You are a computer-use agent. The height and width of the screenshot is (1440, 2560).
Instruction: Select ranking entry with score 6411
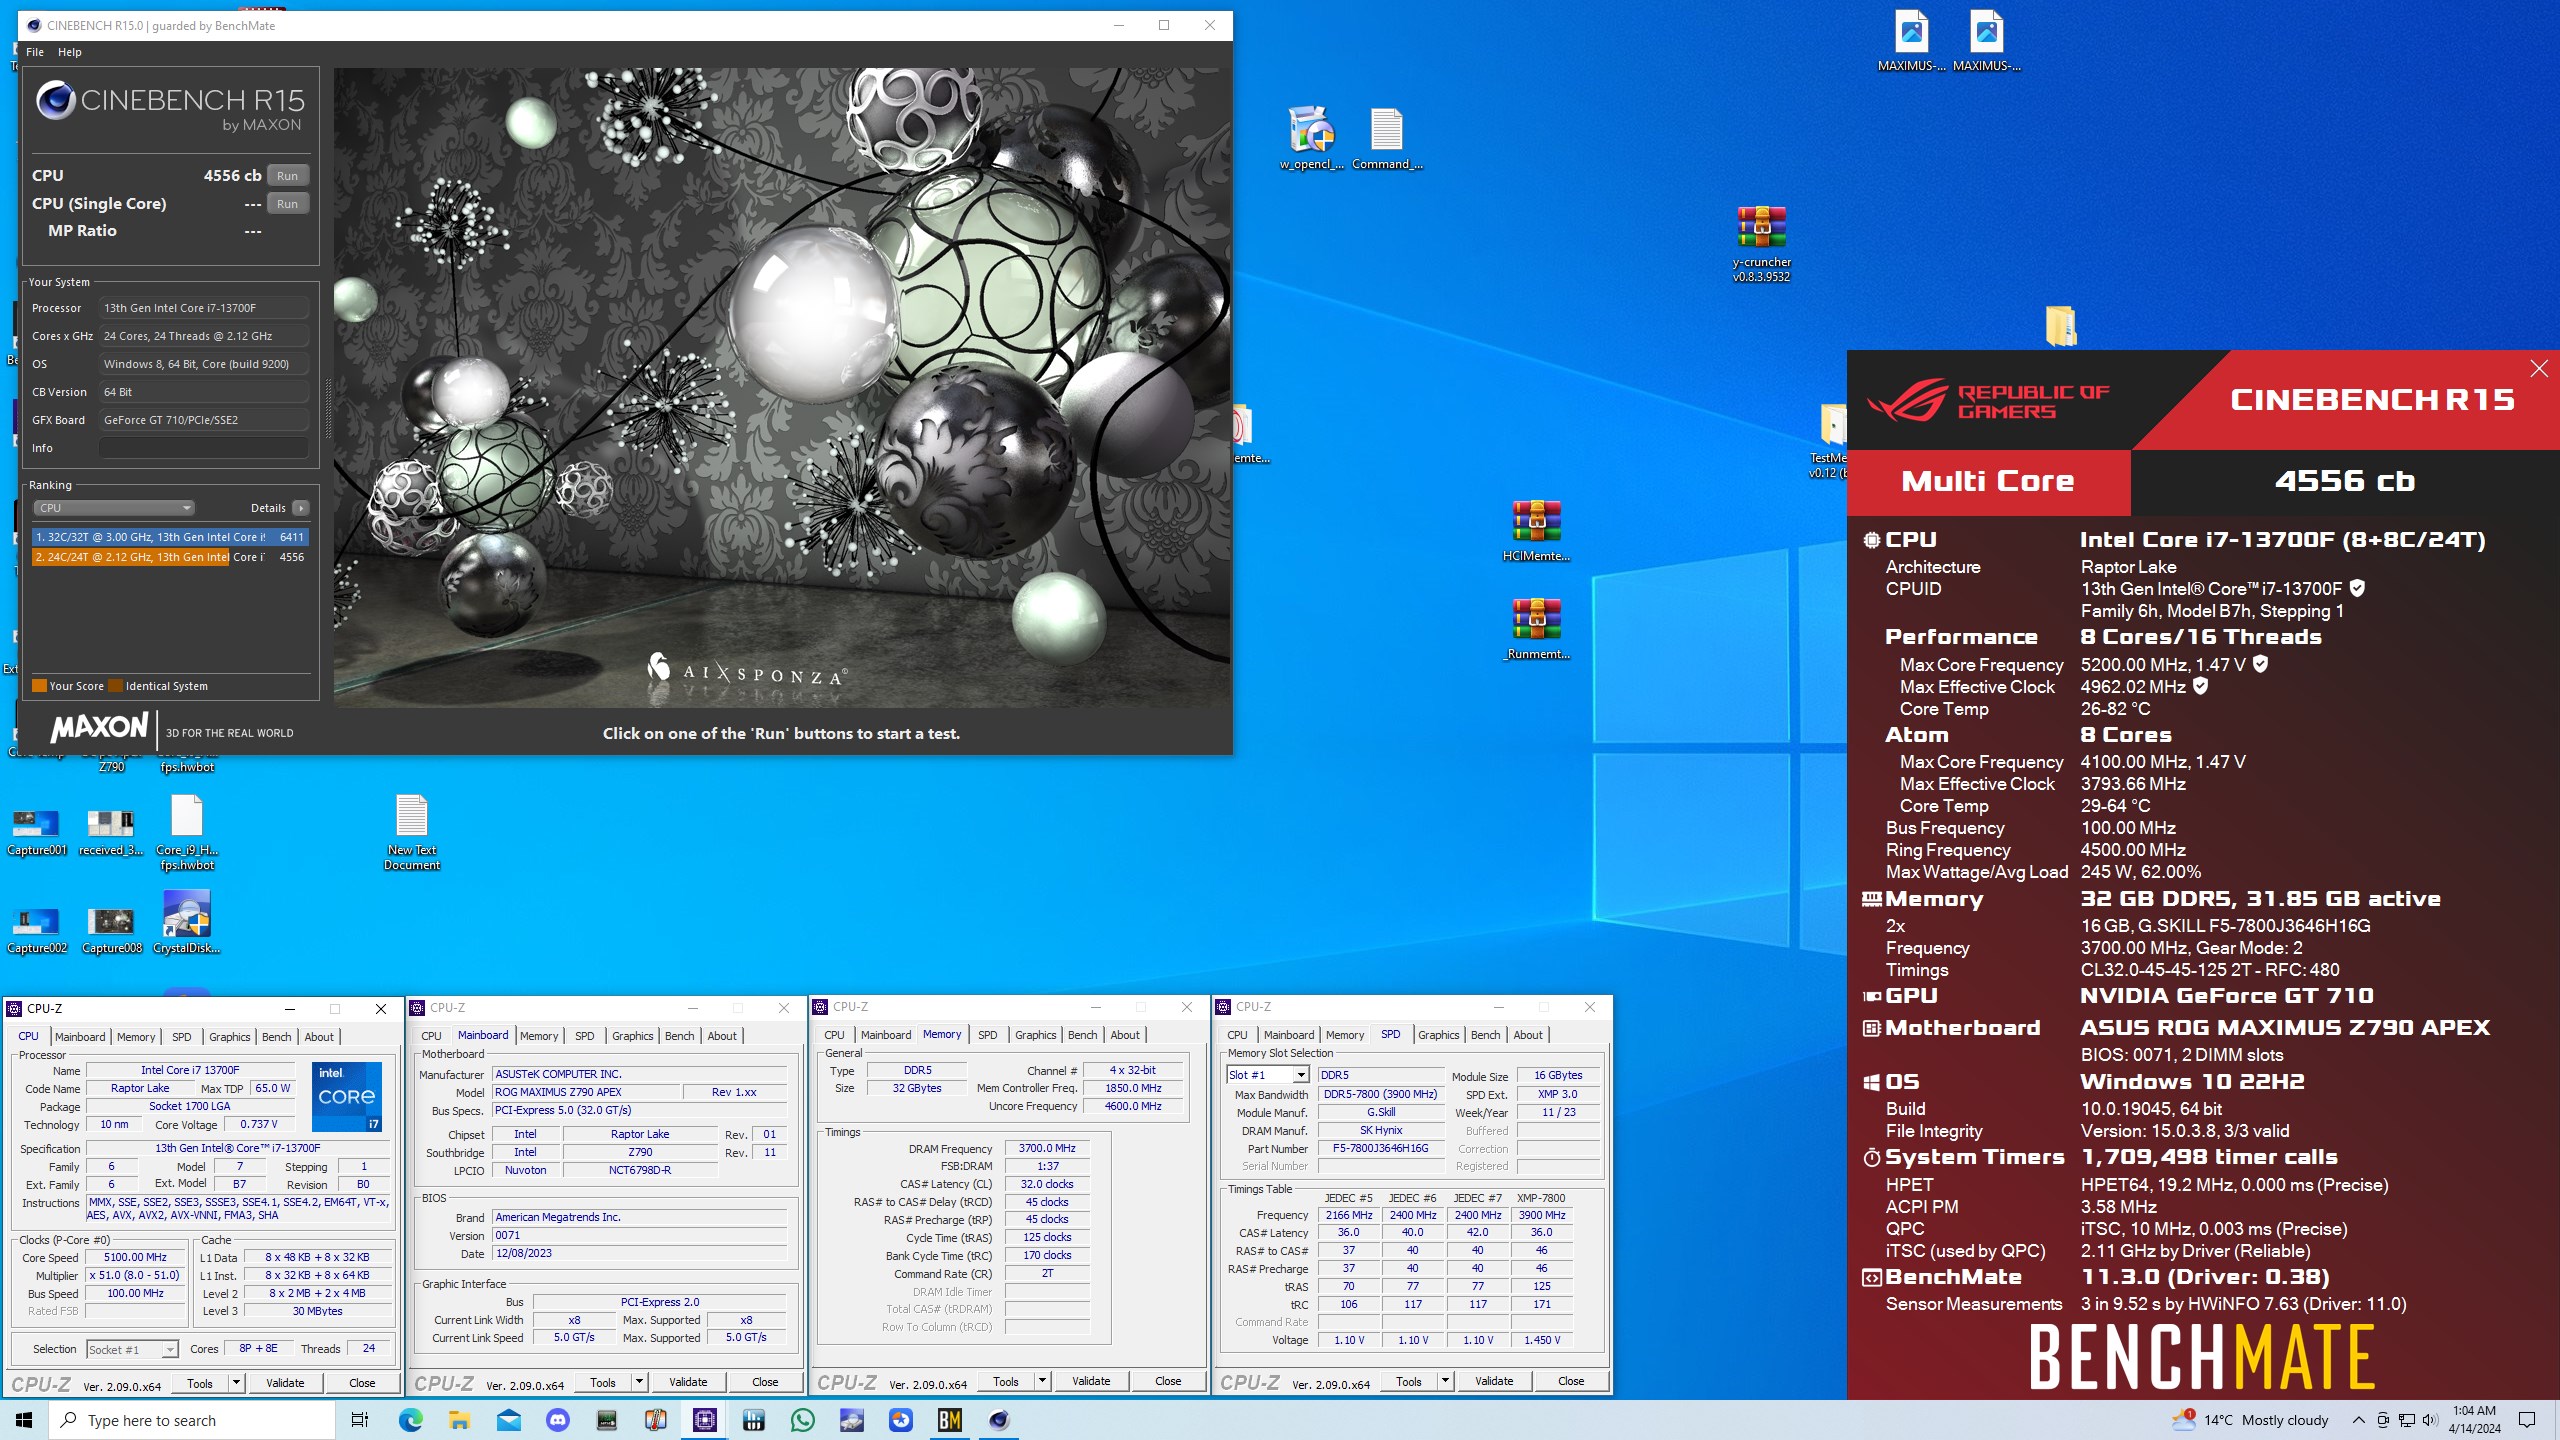170,537
